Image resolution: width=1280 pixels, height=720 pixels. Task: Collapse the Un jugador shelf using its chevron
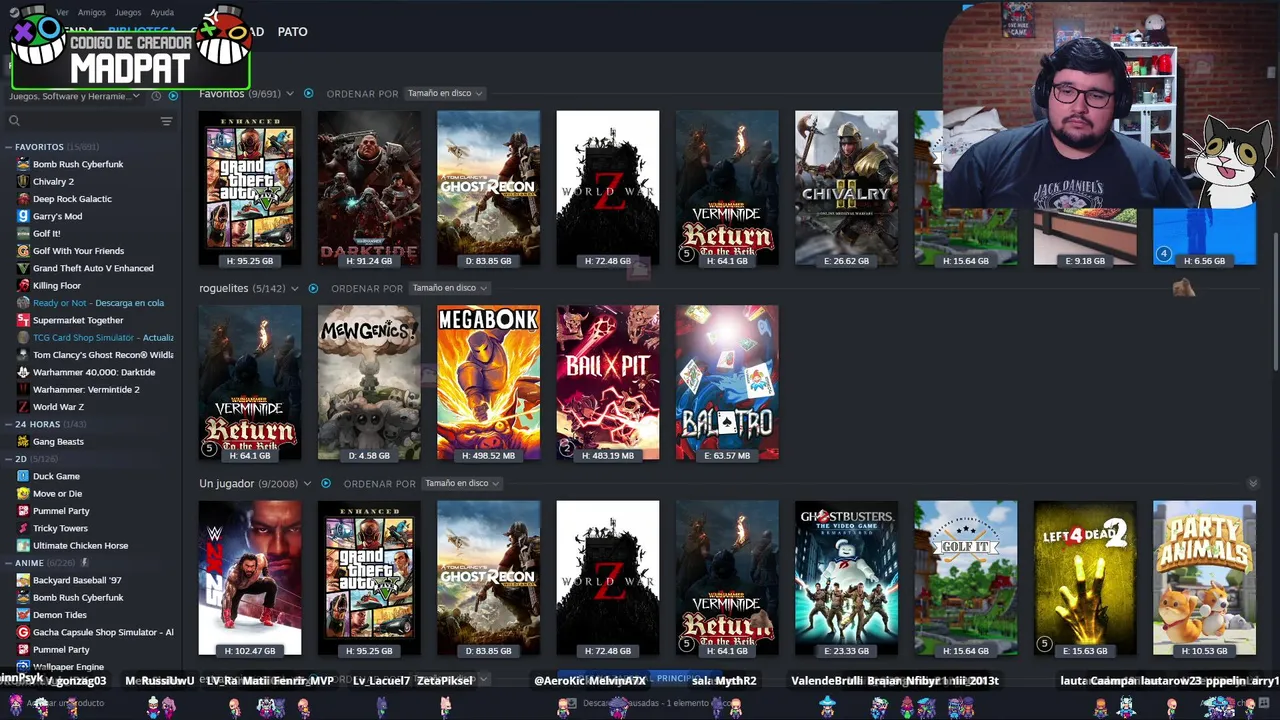[1252, 483]
